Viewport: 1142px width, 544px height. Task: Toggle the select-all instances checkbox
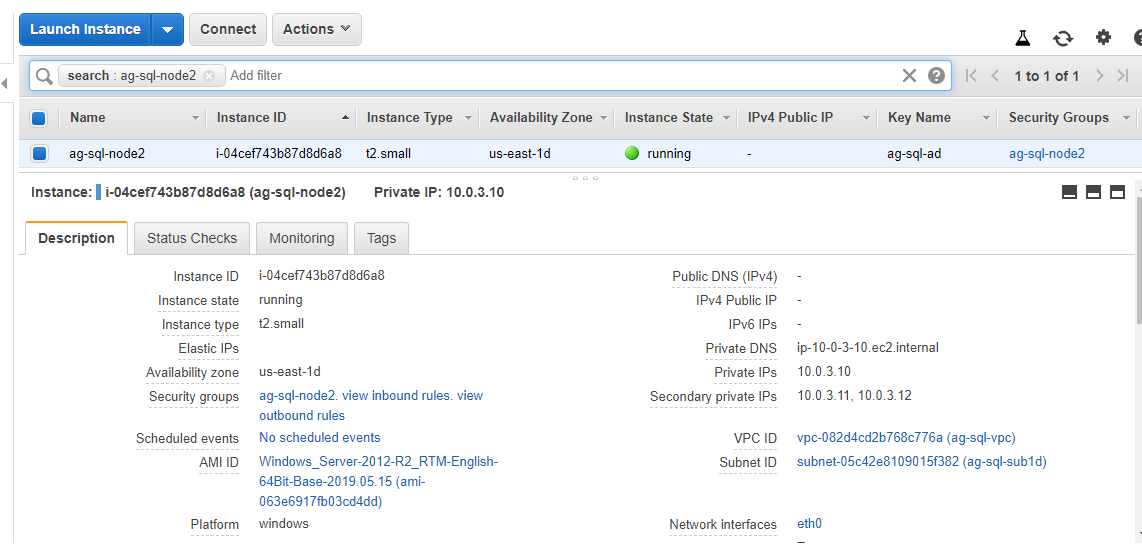click(39, 118)
